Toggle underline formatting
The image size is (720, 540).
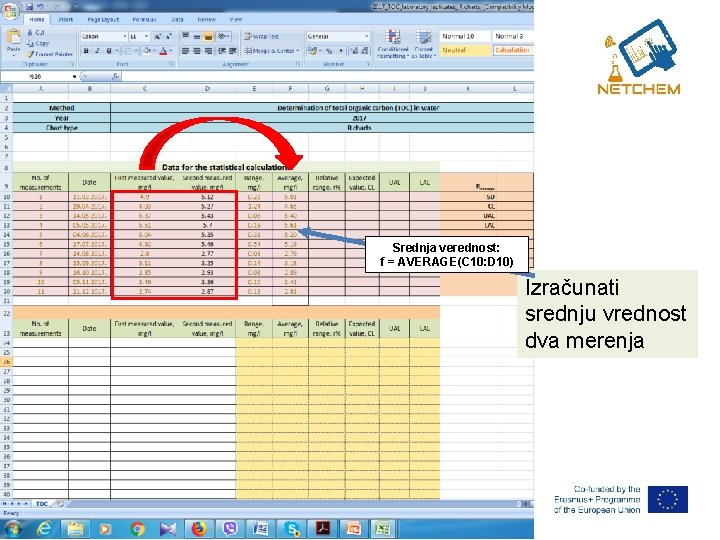(109, 51)
